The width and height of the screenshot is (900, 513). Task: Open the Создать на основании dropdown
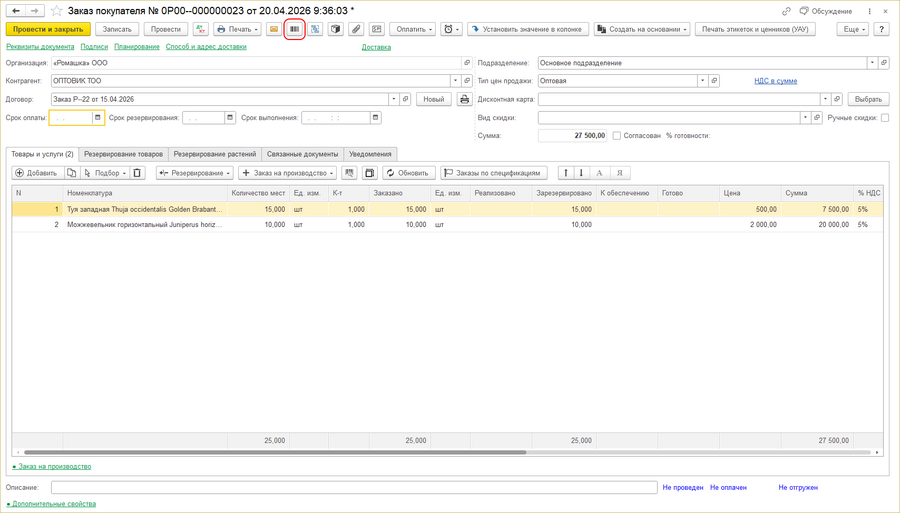tap(642, 29)
